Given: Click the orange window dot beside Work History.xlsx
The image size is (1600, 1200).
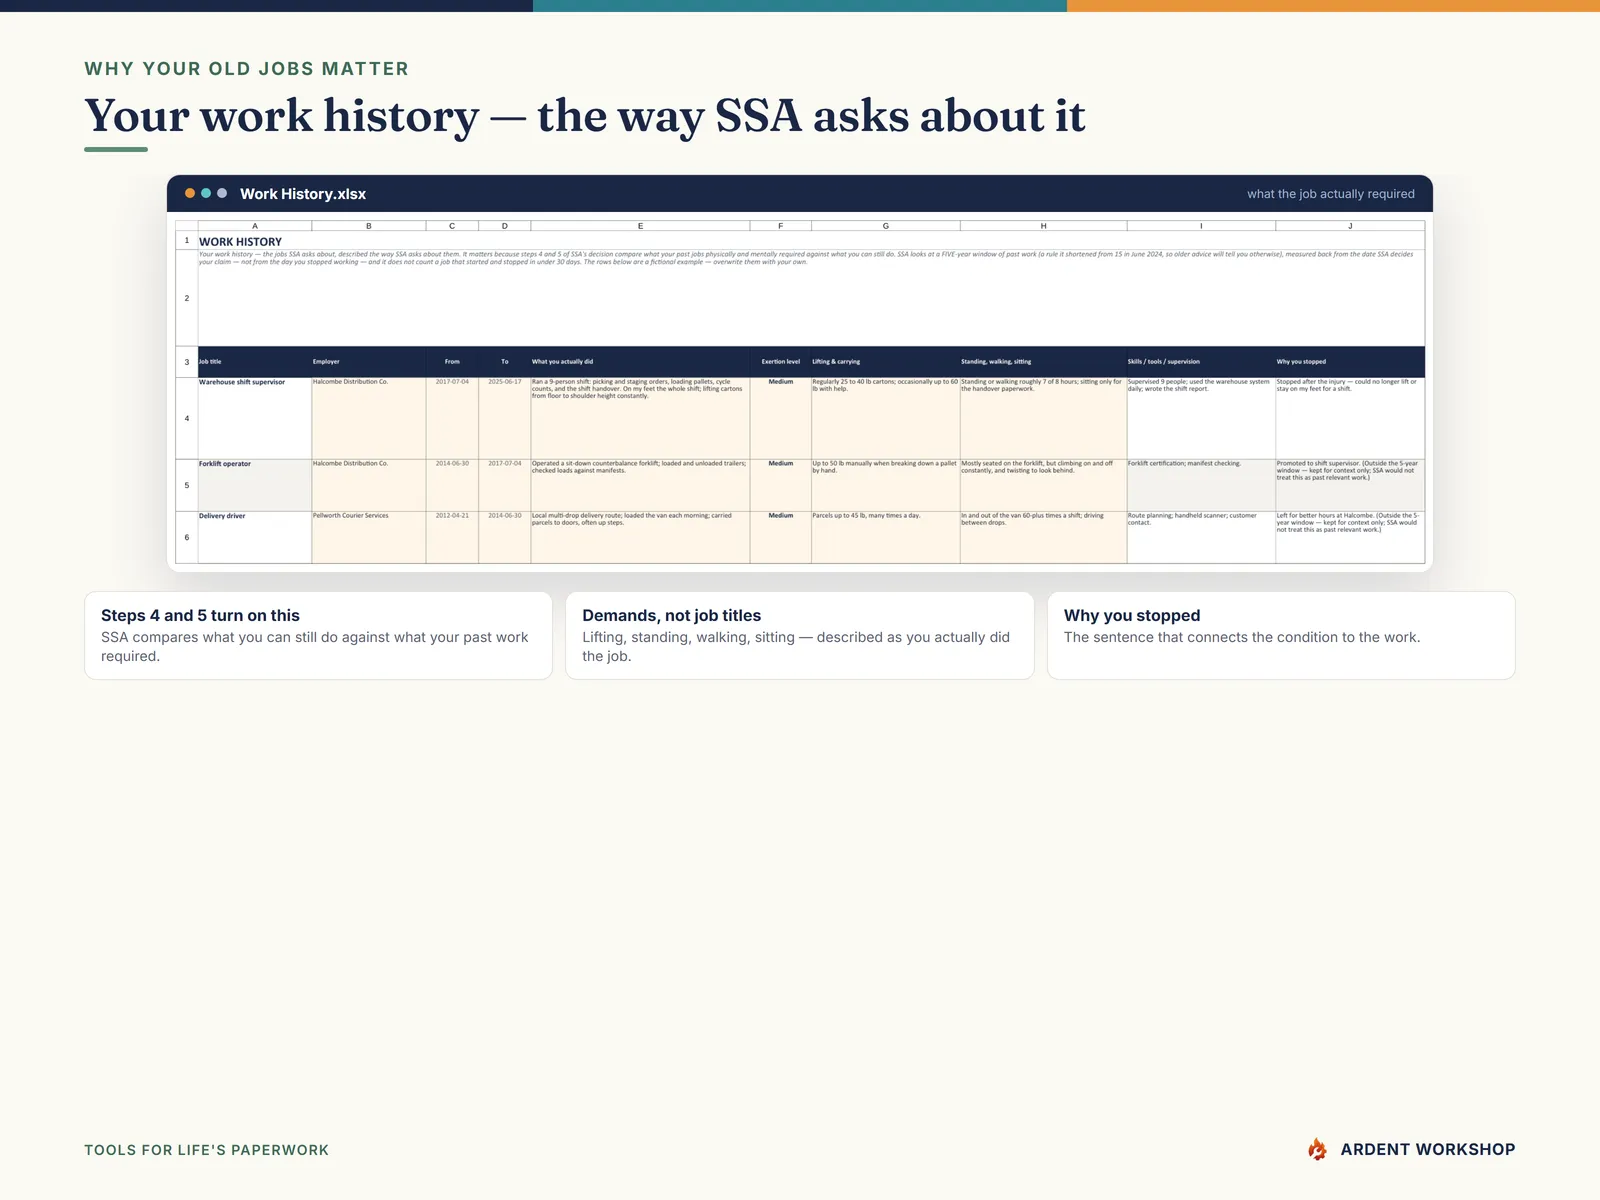Looking at the screenshot, I should click(190, 193).
